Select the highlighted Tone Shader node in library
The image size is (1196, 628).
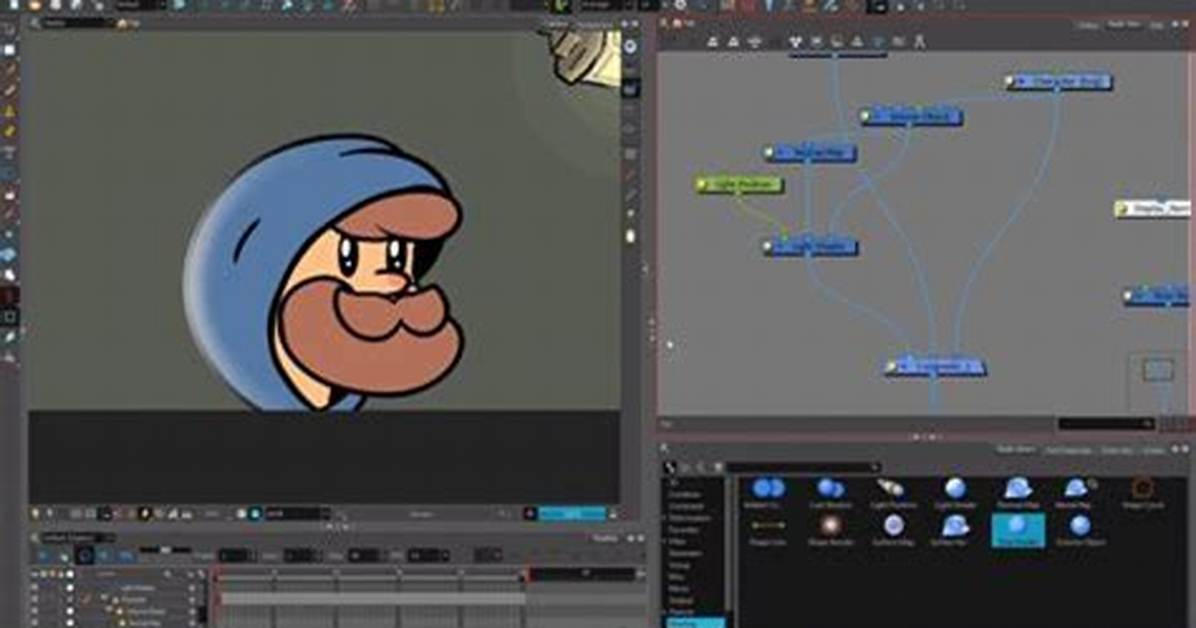point(1018,530)
